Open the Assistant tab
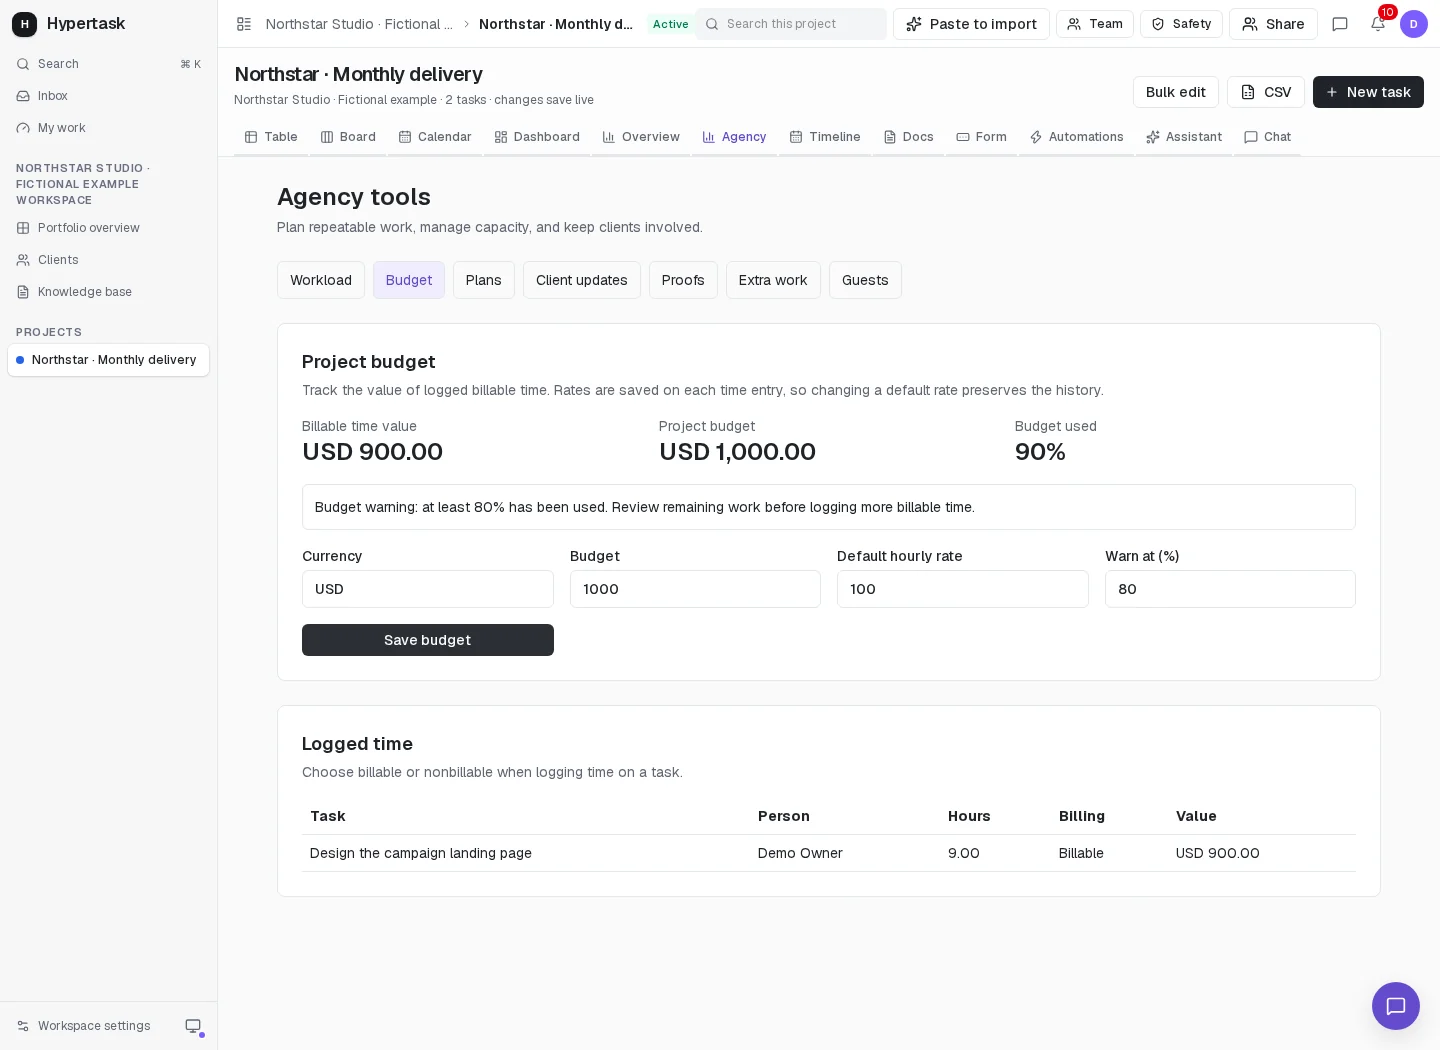Screen dimensions: 1440x1050 (1184, 137)
